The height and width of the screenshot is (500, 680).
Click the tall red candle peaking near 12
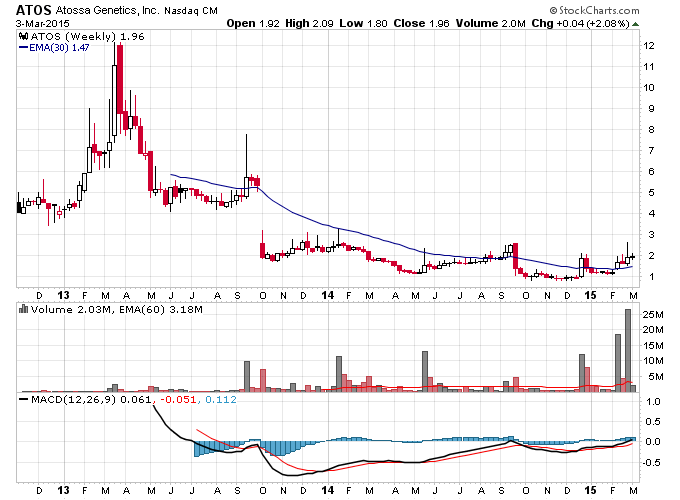coord(120,80)
